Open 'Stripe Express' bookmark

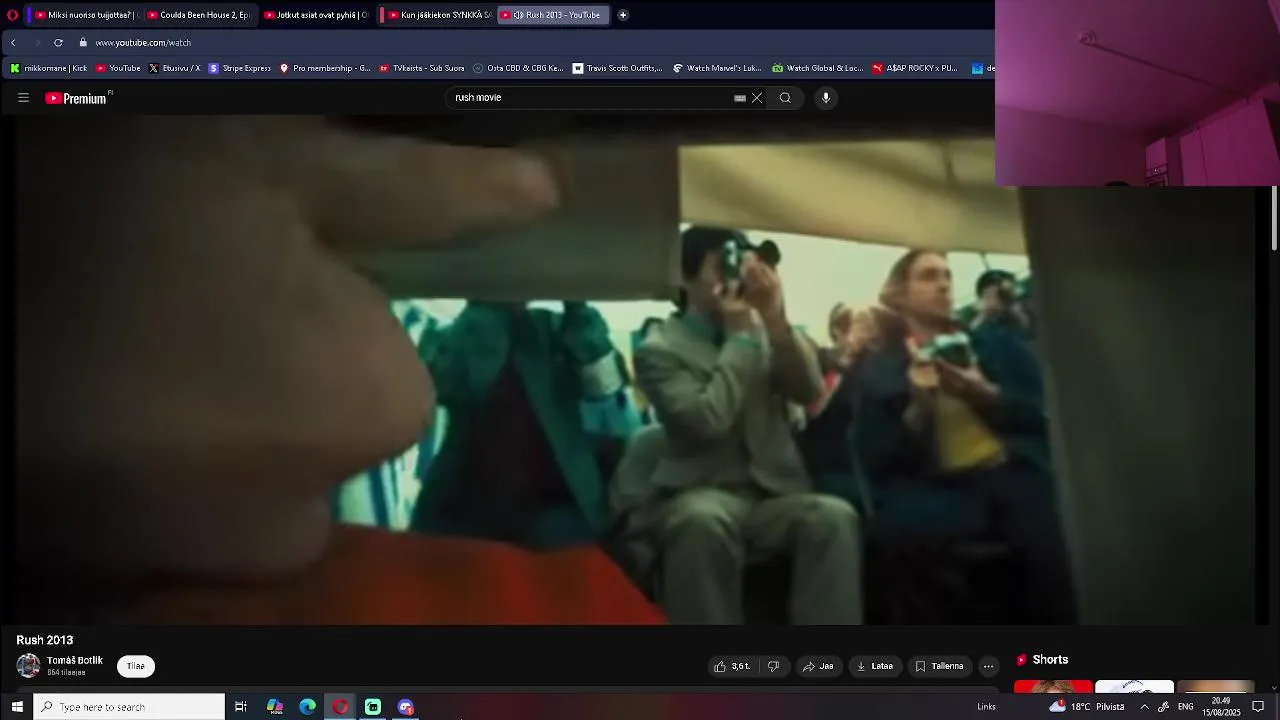(x=240, y=68)
